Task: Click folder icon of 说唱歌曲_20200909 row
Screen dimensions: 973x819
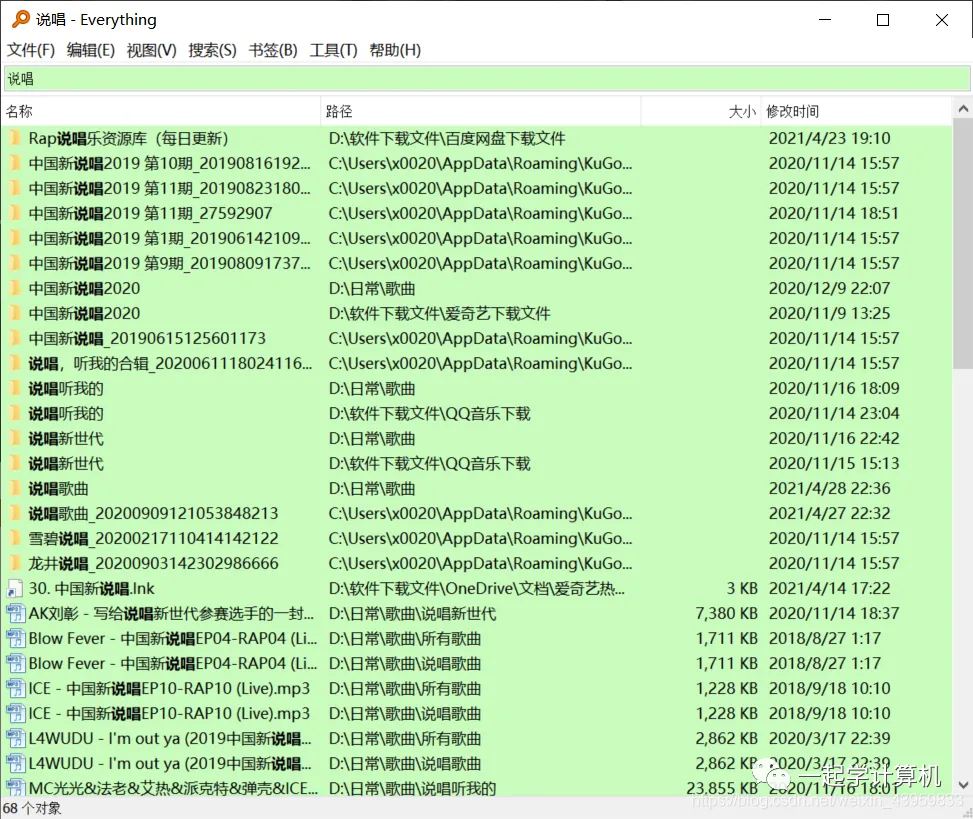Action: tap(15, 513)
